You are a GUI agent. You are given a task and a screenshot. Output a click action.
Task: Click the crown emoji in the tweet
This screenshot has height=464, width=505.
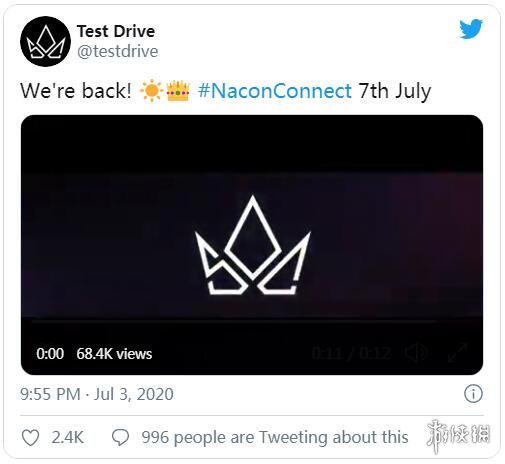click(x=178, y=91)
